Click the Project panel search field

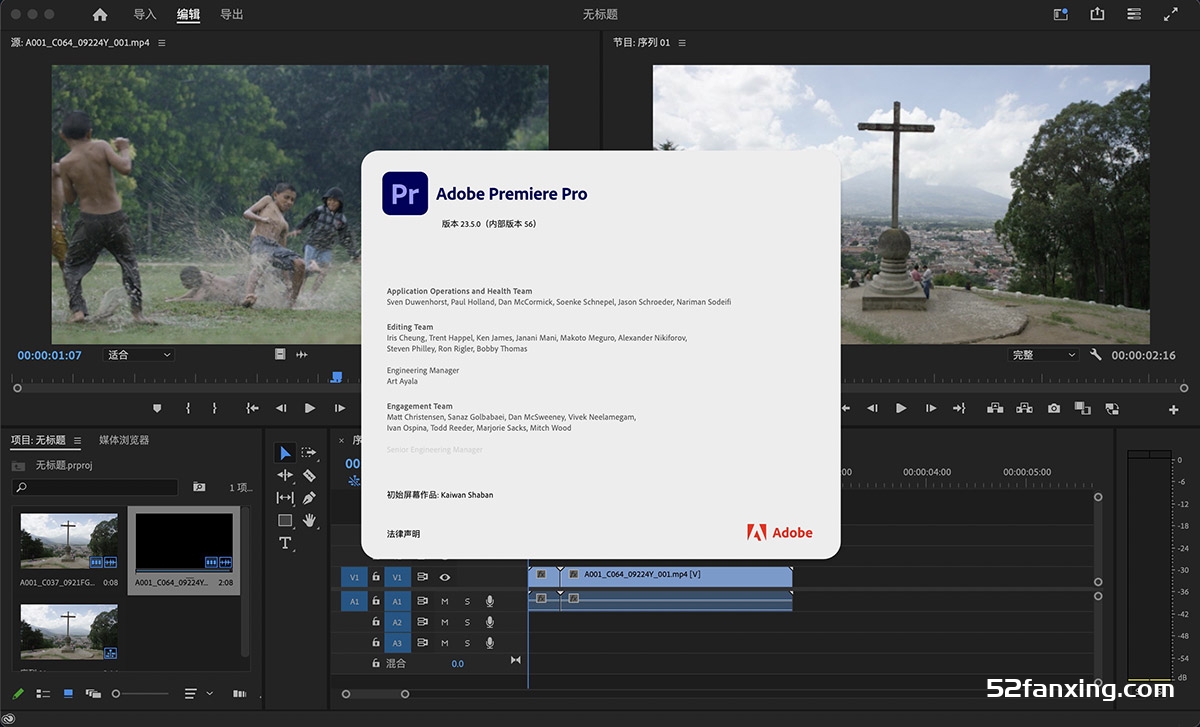pos(95,487)
